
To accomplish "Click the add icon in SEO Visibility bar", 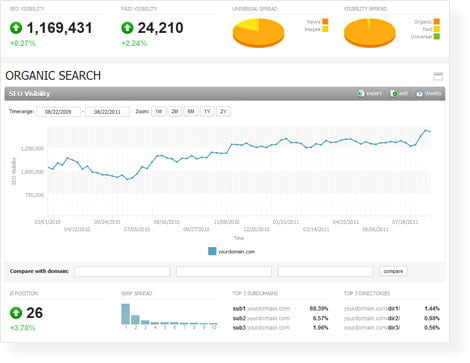I will click(394, 93).
